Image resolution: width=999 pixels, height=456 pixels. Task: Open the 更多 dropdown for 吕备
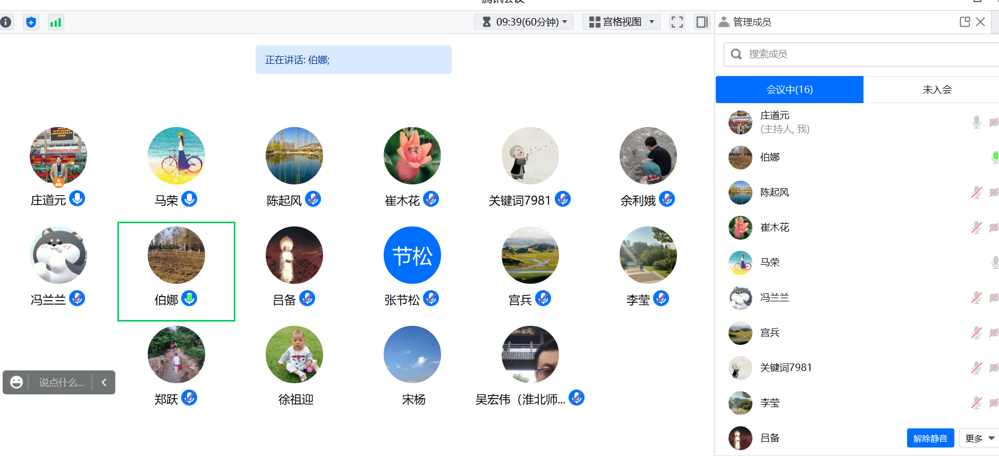click(979, 438)
